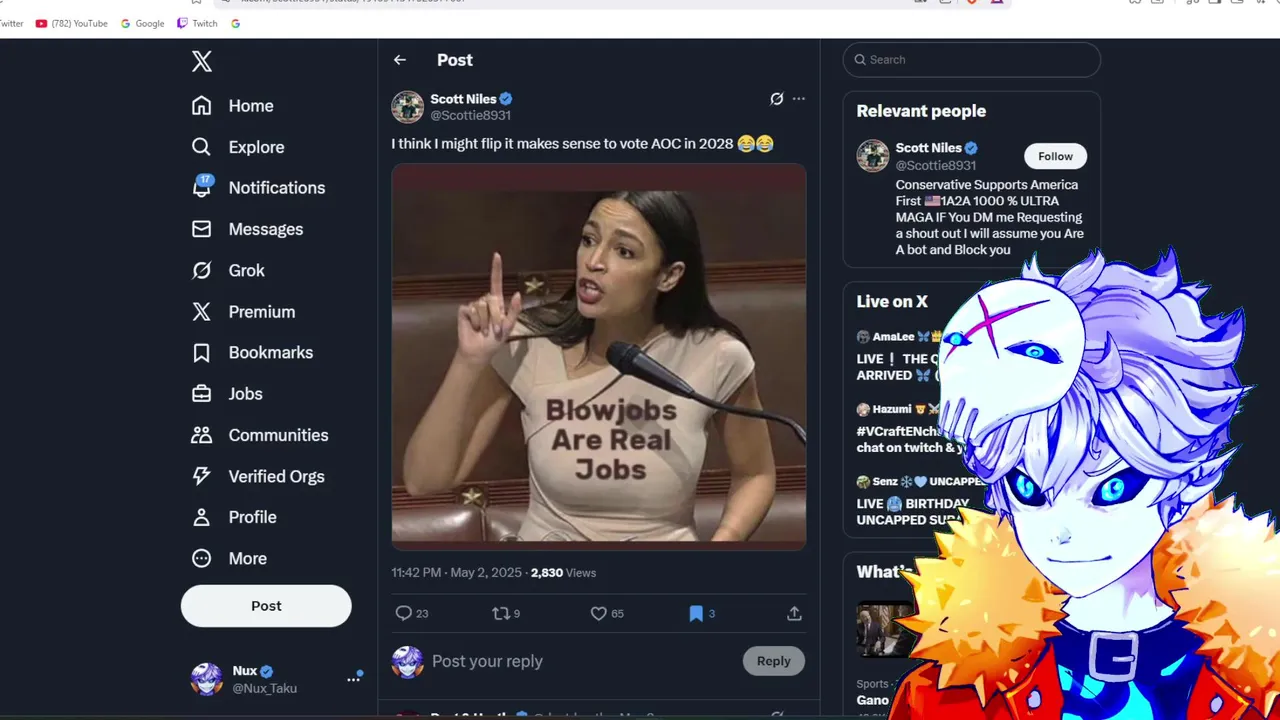Click the Google G icon bookmark
The width and height of the screenshot is (1280, 720).
point(236,23)
